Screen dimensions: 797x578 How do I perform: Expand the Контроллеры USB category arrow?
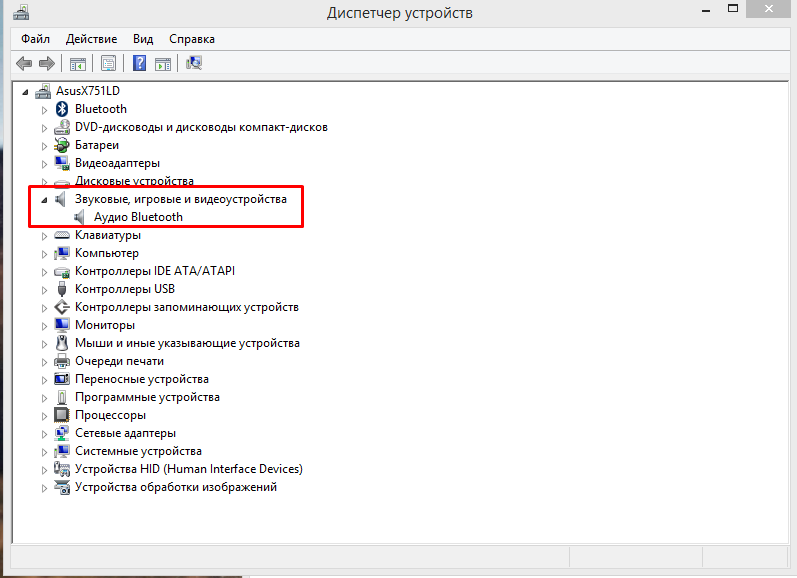point(44,290)
